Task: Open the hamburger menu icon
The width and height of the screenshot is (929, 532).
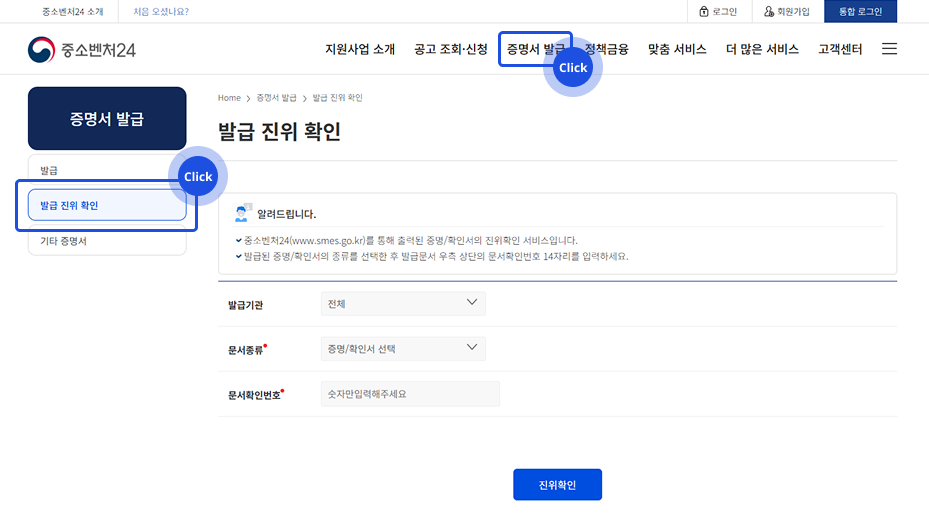Action: (x=889, y=49)
